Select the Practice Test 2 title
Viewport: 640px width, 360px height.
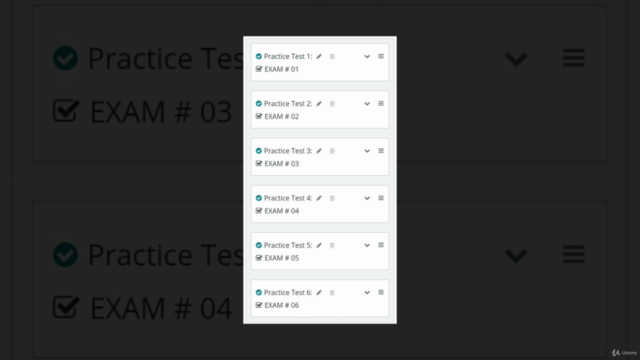coord(288,104)
